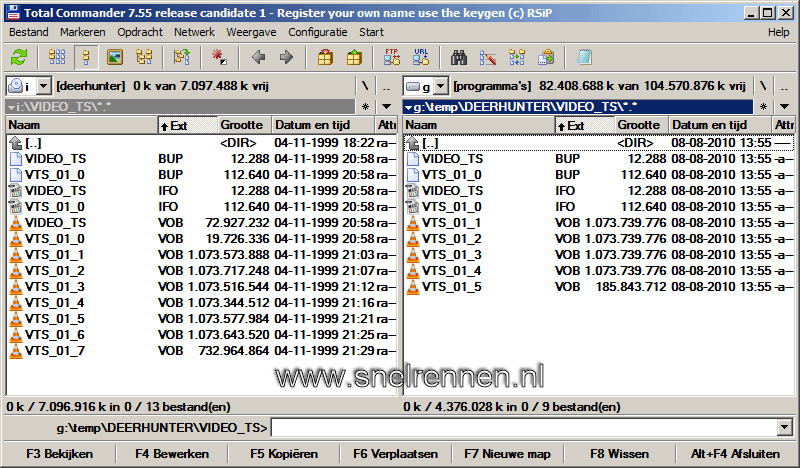Screen dimensions: 800x468
Task: Open right panel history dropdown arrow
Action: tap(785, 107)
